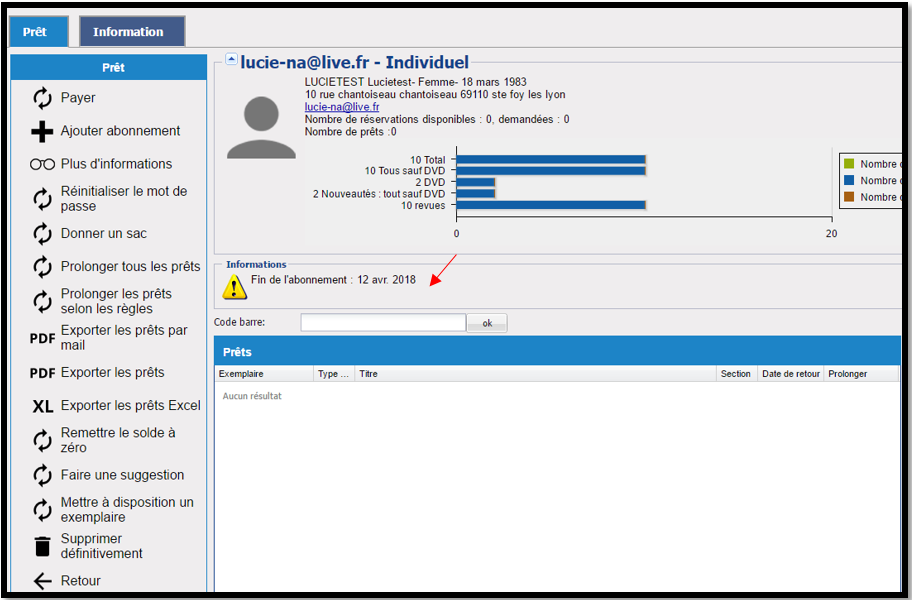912x600 pixels.
Task: Click the orange legend color swatch
Action: 849,197
